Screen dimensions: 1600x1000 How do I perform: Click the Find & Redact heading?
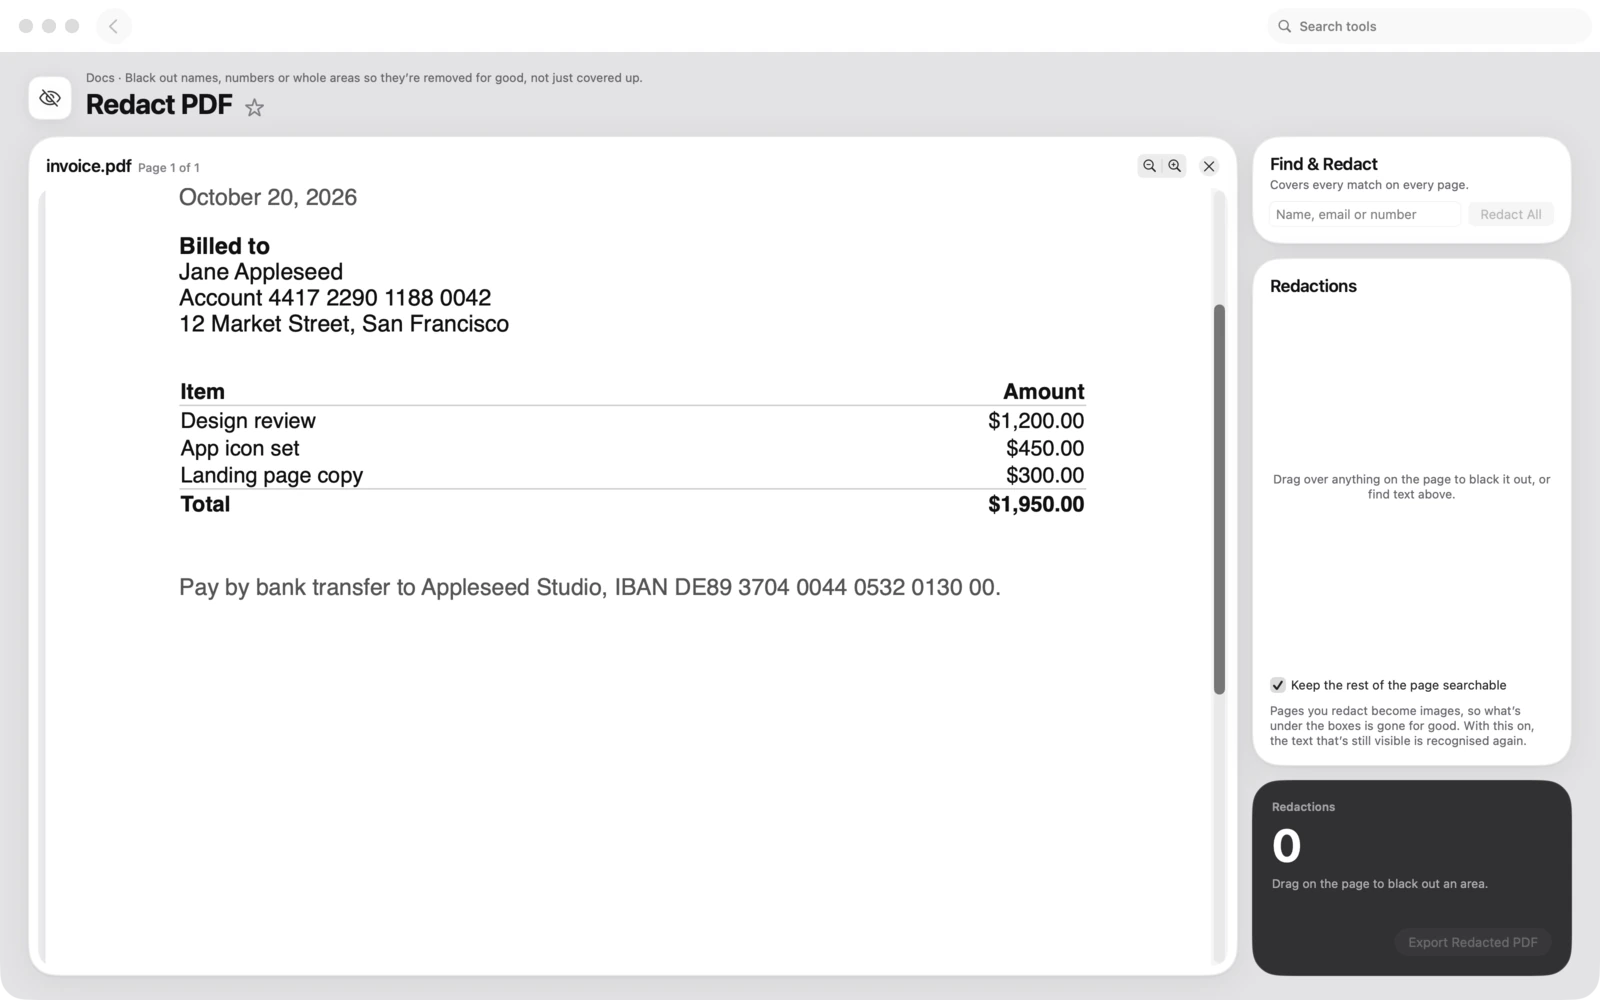pyautogui.click(x=1324, y=164)
